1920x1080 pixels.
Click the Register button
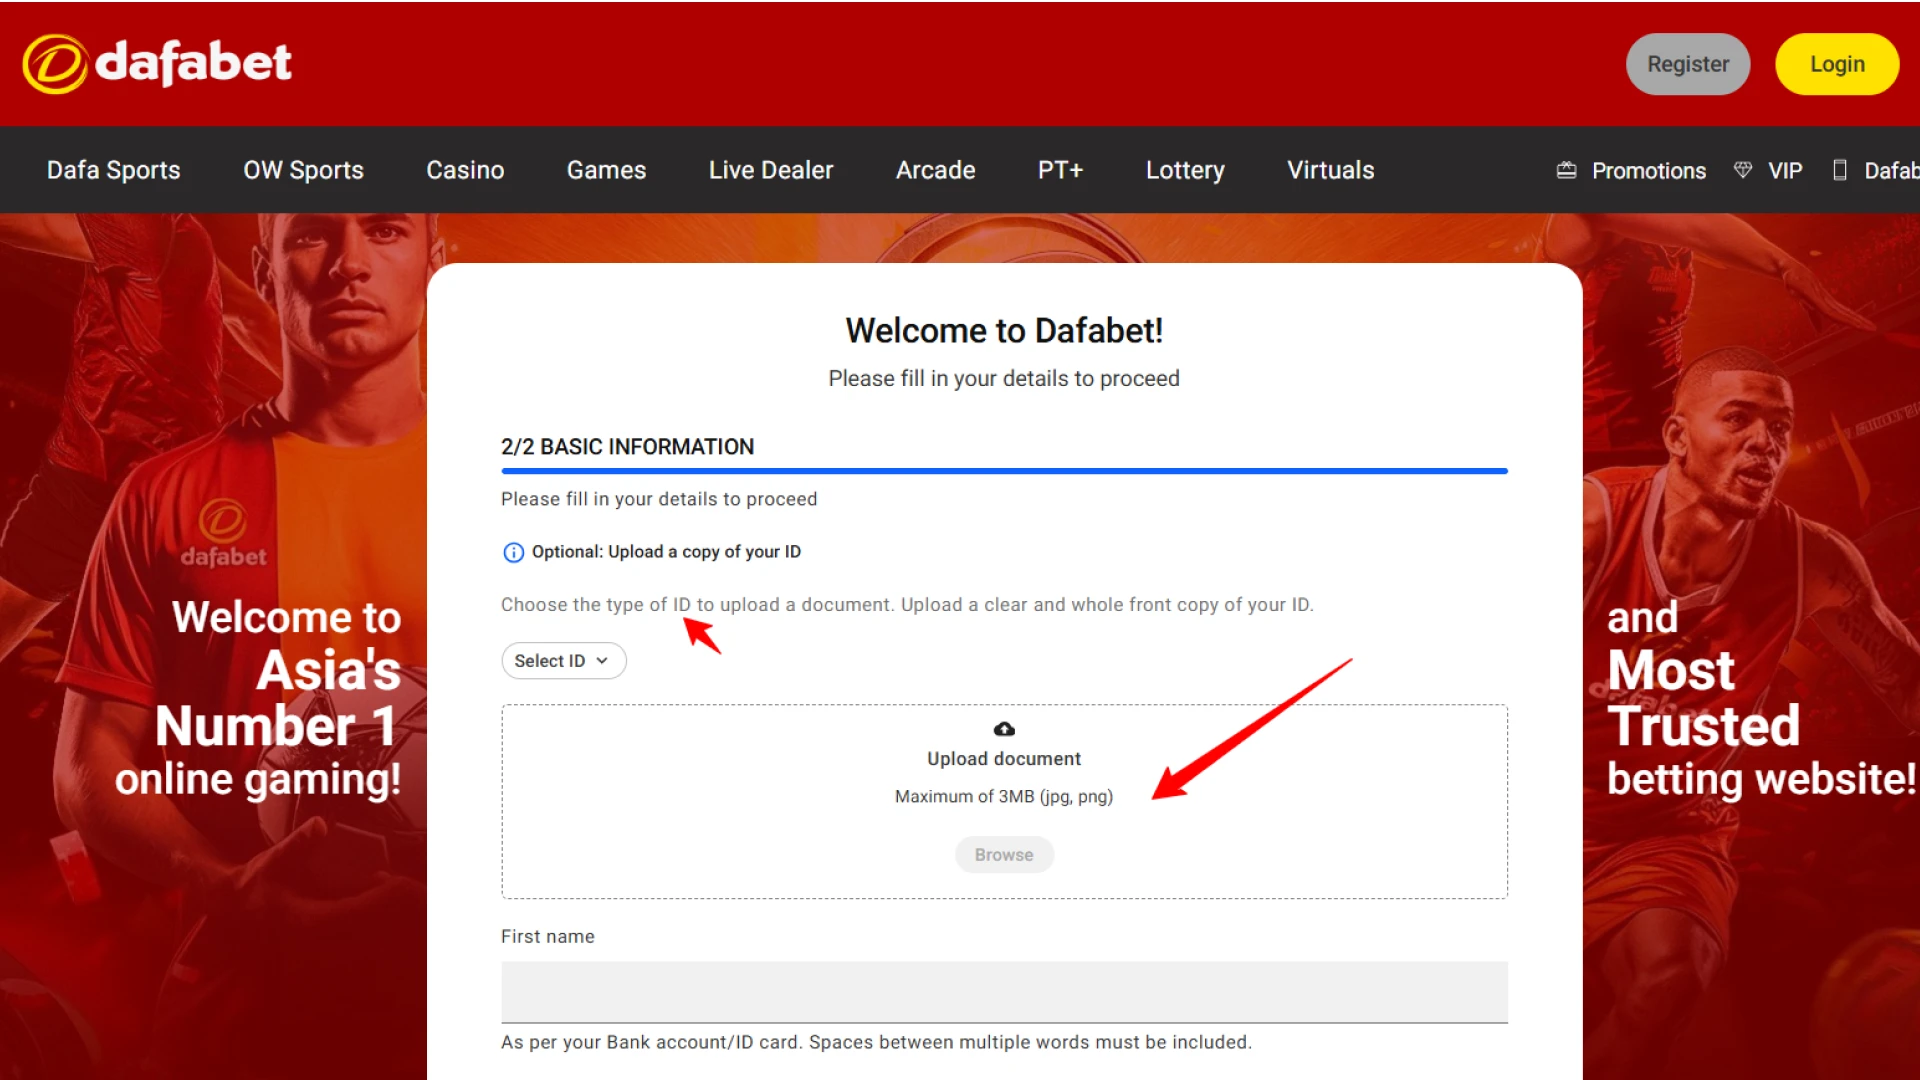(x=1688, y=63)
